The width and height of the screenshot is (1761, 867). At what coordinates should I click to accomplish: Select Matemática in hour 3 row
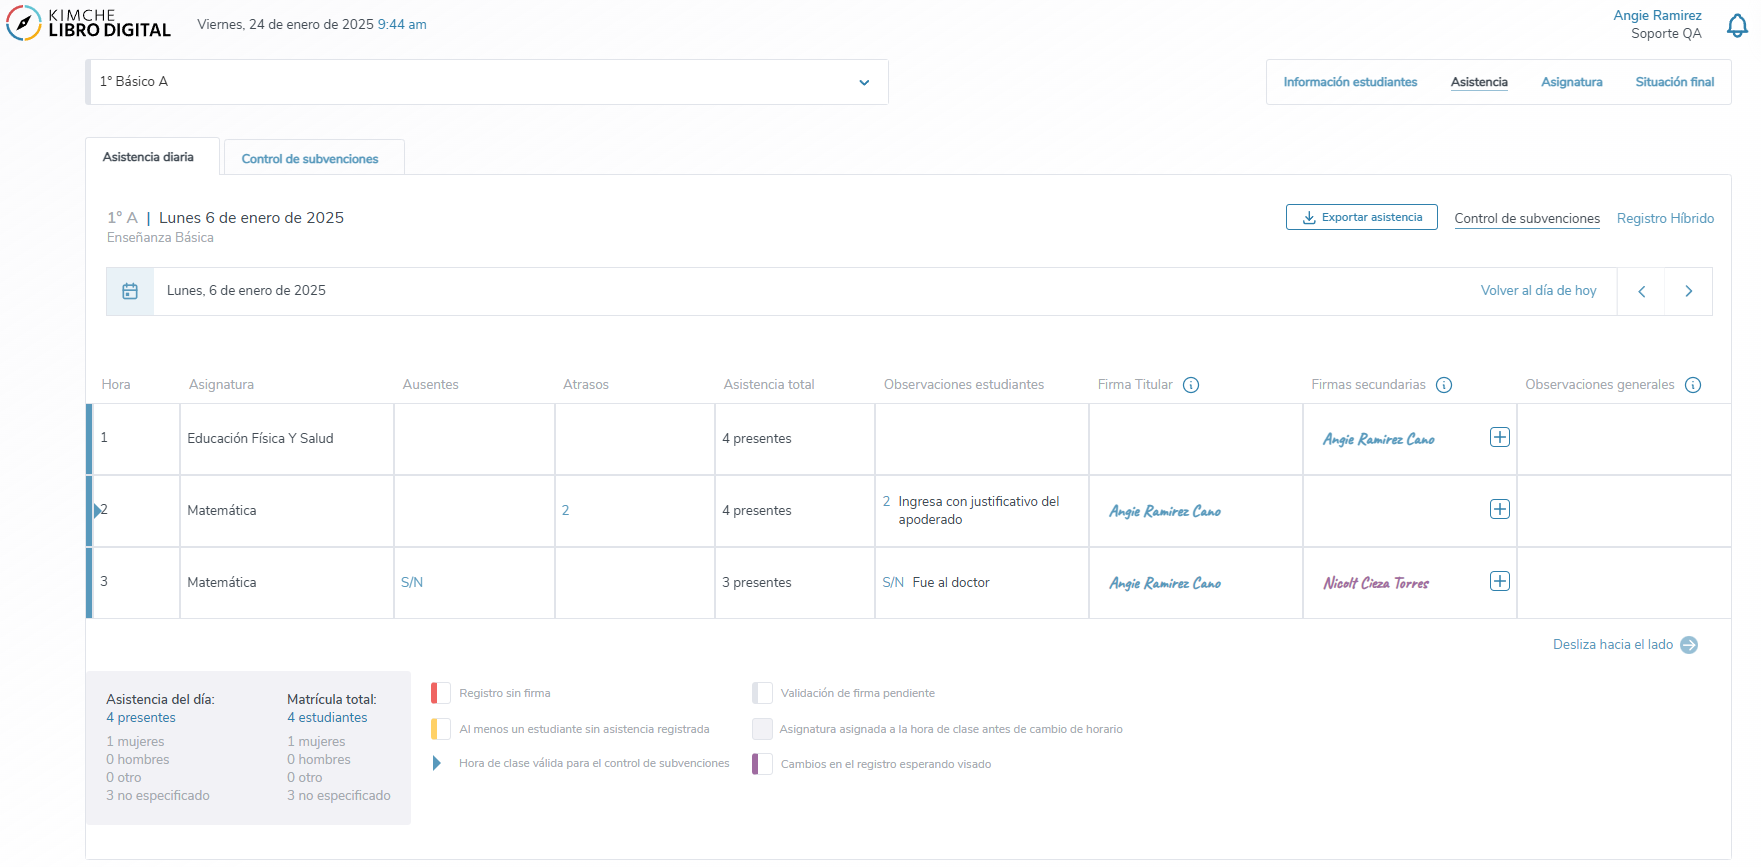[x=222, y=583]
